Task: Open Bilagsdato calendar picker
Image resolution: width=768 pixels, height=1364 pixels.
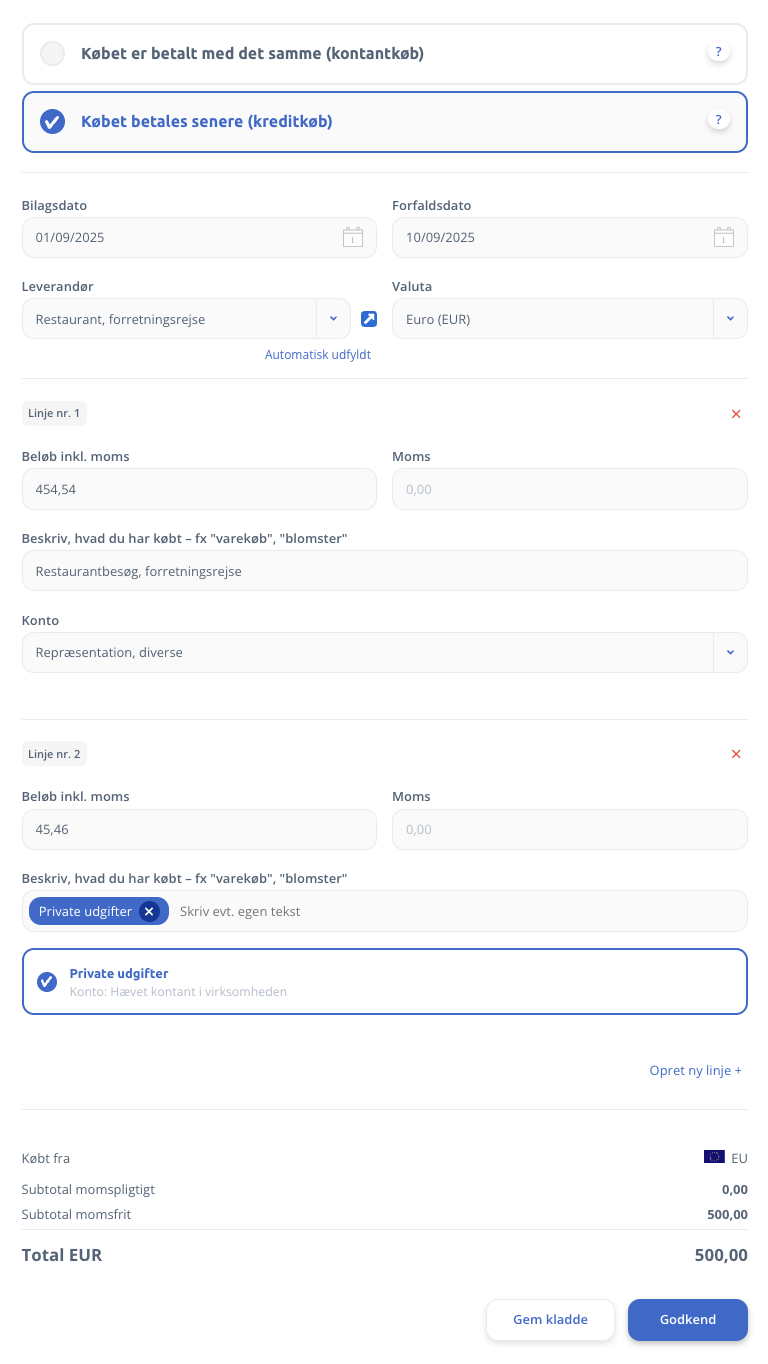Action: 352,238
